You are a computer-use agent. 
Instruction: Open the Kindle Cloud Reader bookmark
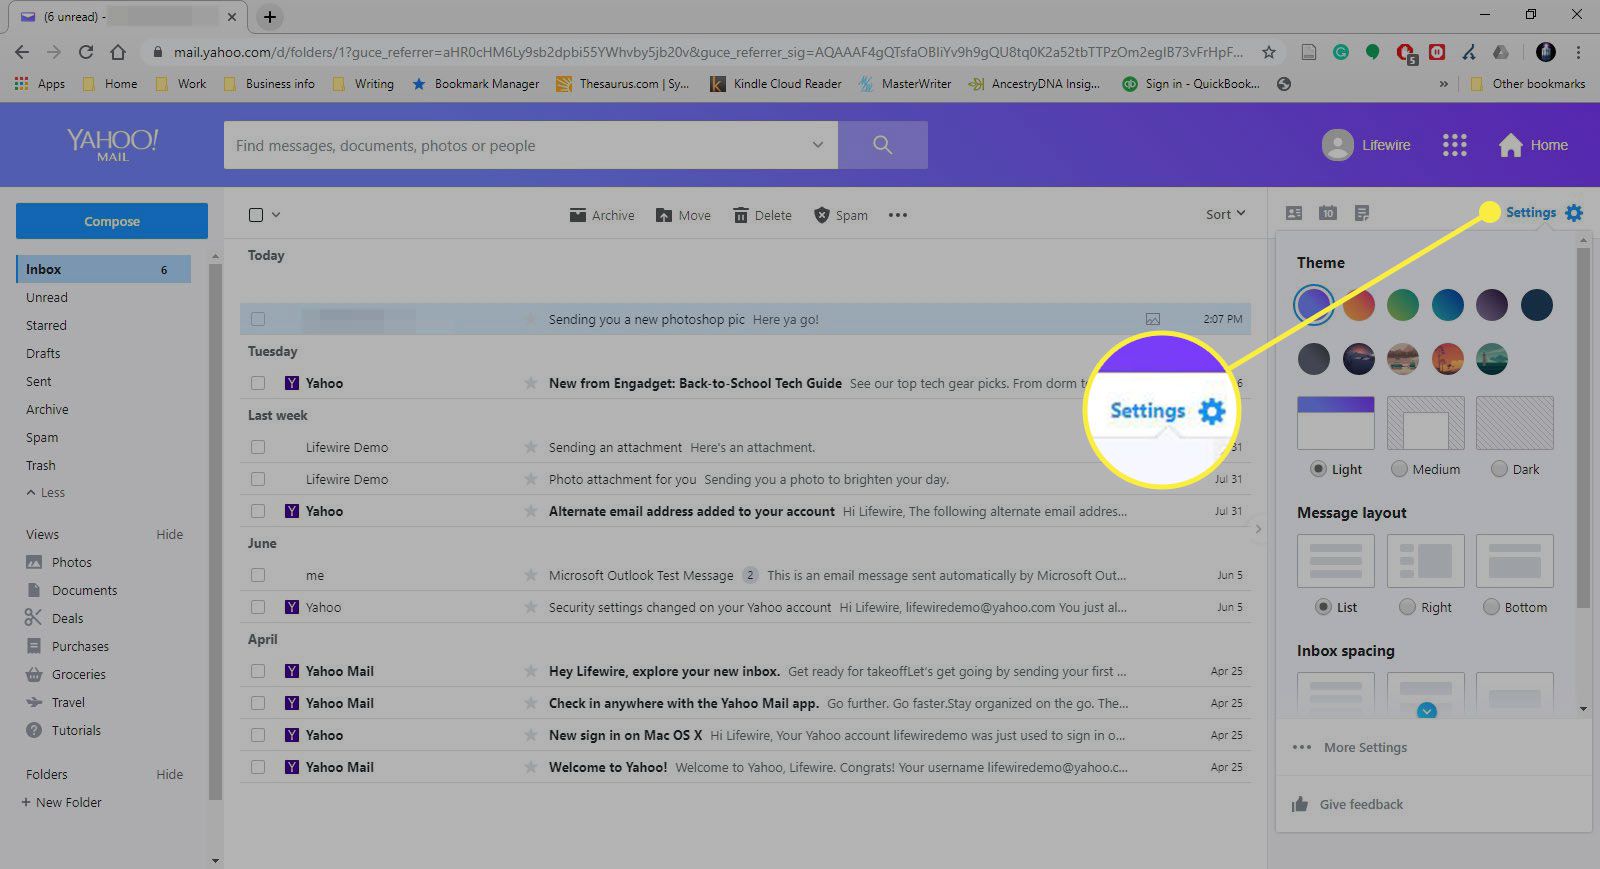click(776, 84)
